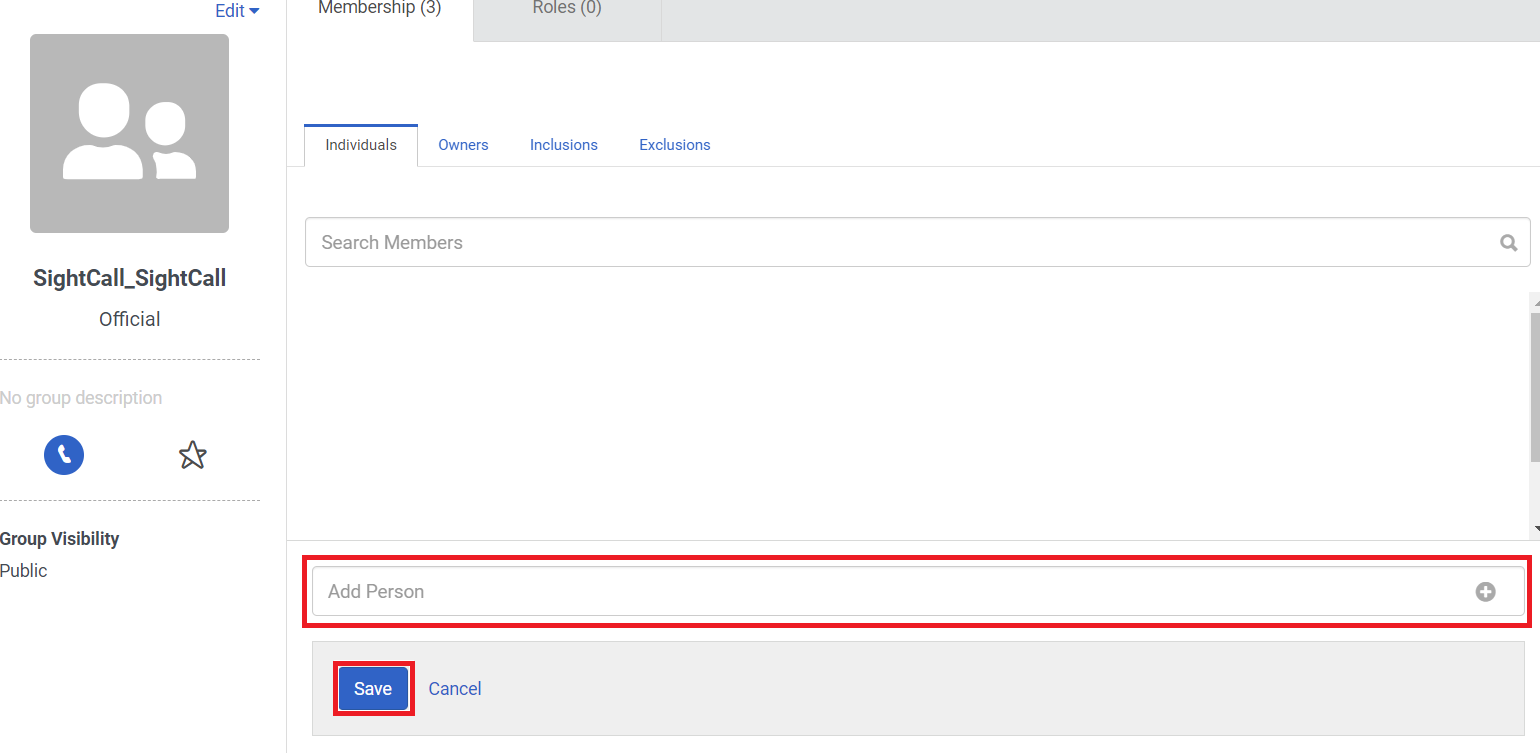Focus the Add Person input field

coord(918,592)
